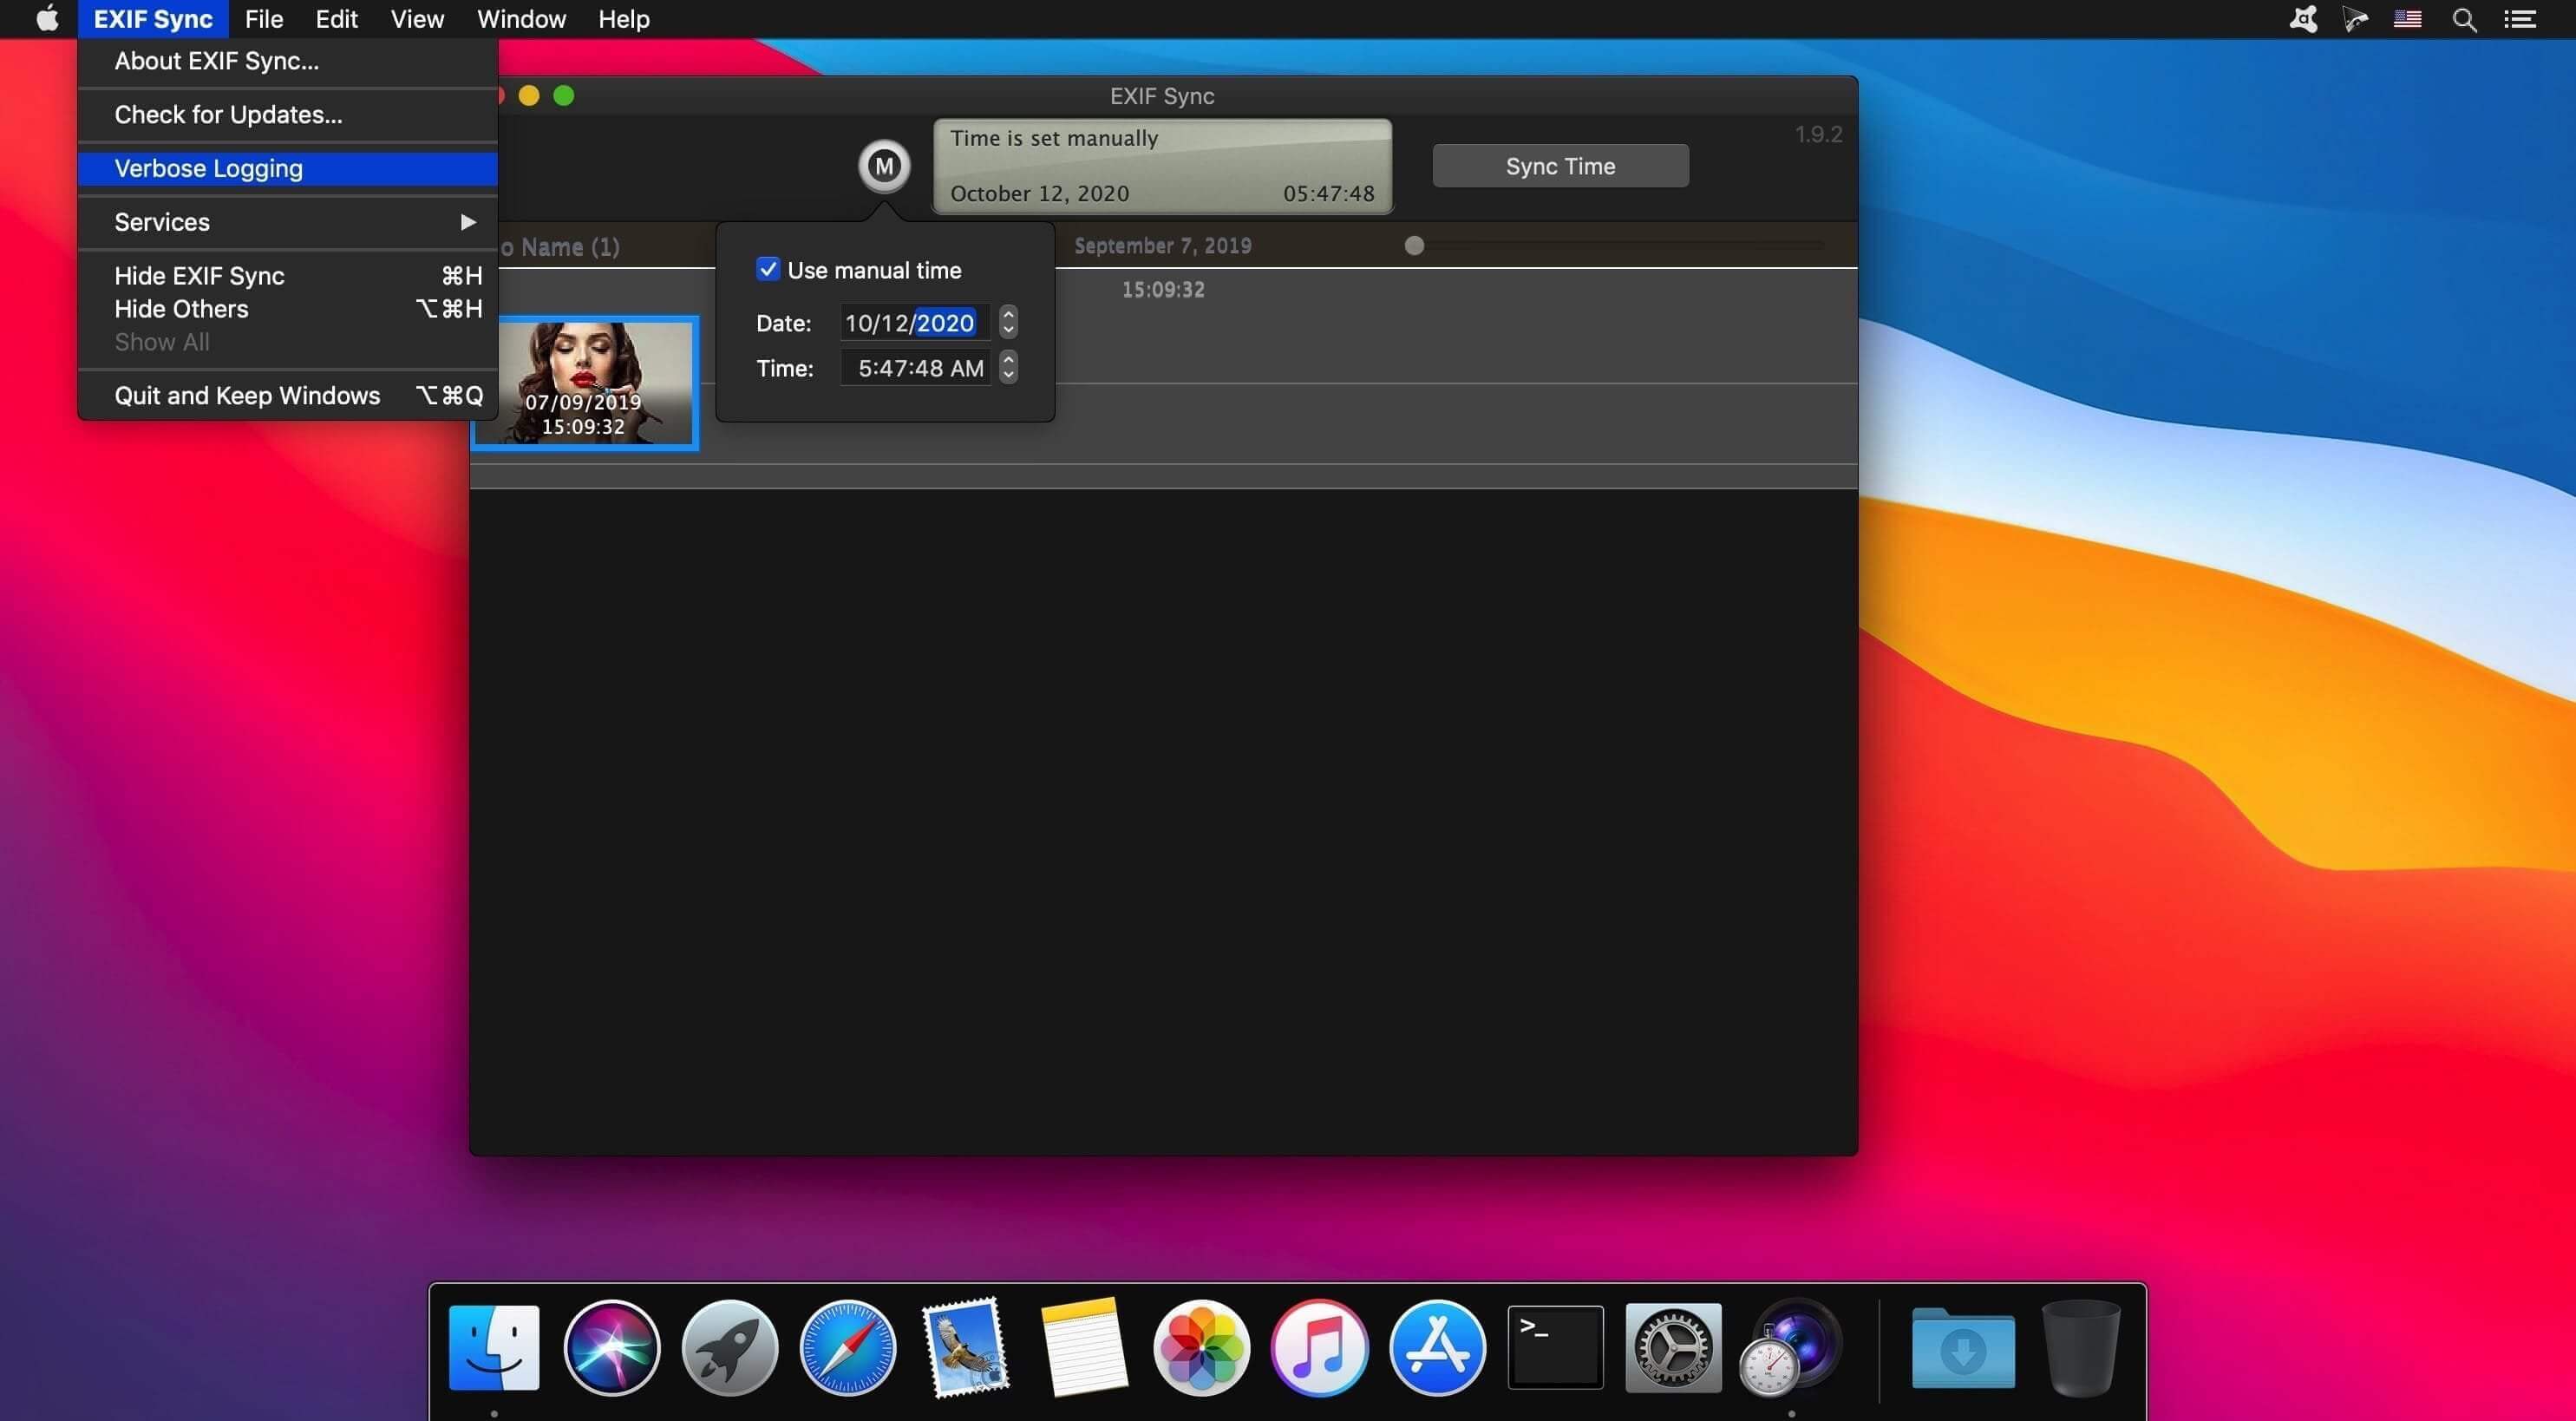
Task: Open Launchpad rocket icon in dock
Action: point(729,1347)
